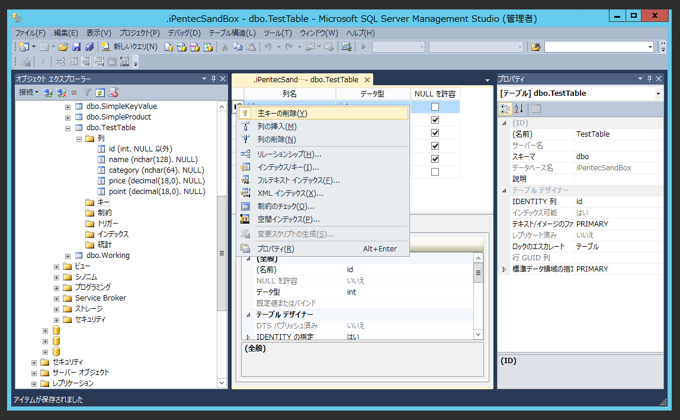The height and width of the screenshot is (420, 680).
Task: Collapse the 列 columns folder
Action: pyautogui.click(x=78, y=139)
